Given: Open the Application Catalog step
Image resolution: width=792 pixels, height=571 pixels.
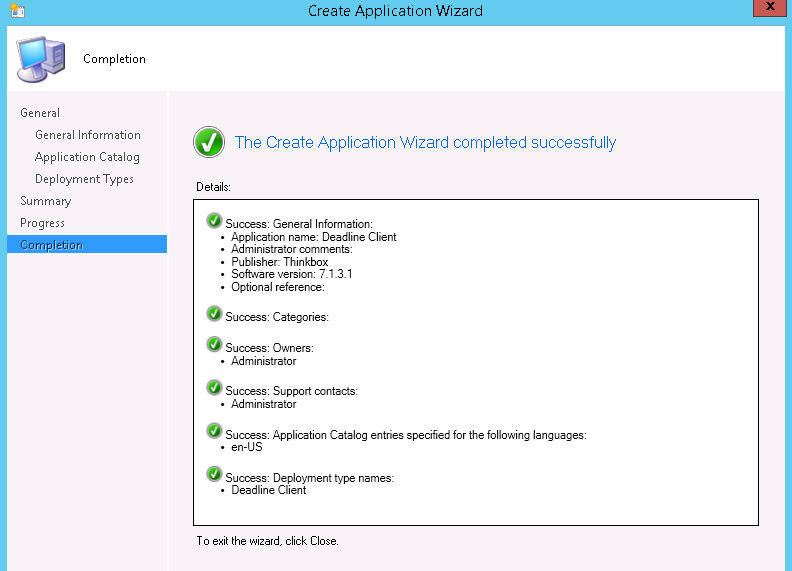Looking at the screenshot, I should (87, 157).
